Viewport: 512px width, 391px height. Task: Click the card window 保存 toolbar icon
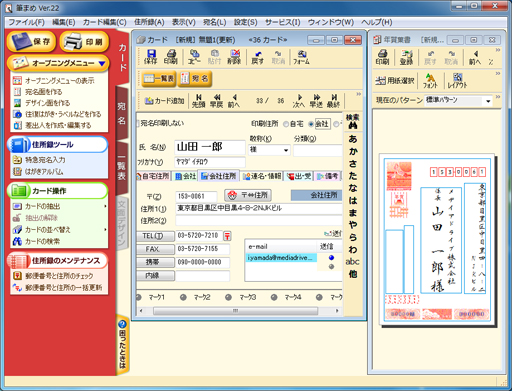150,57
